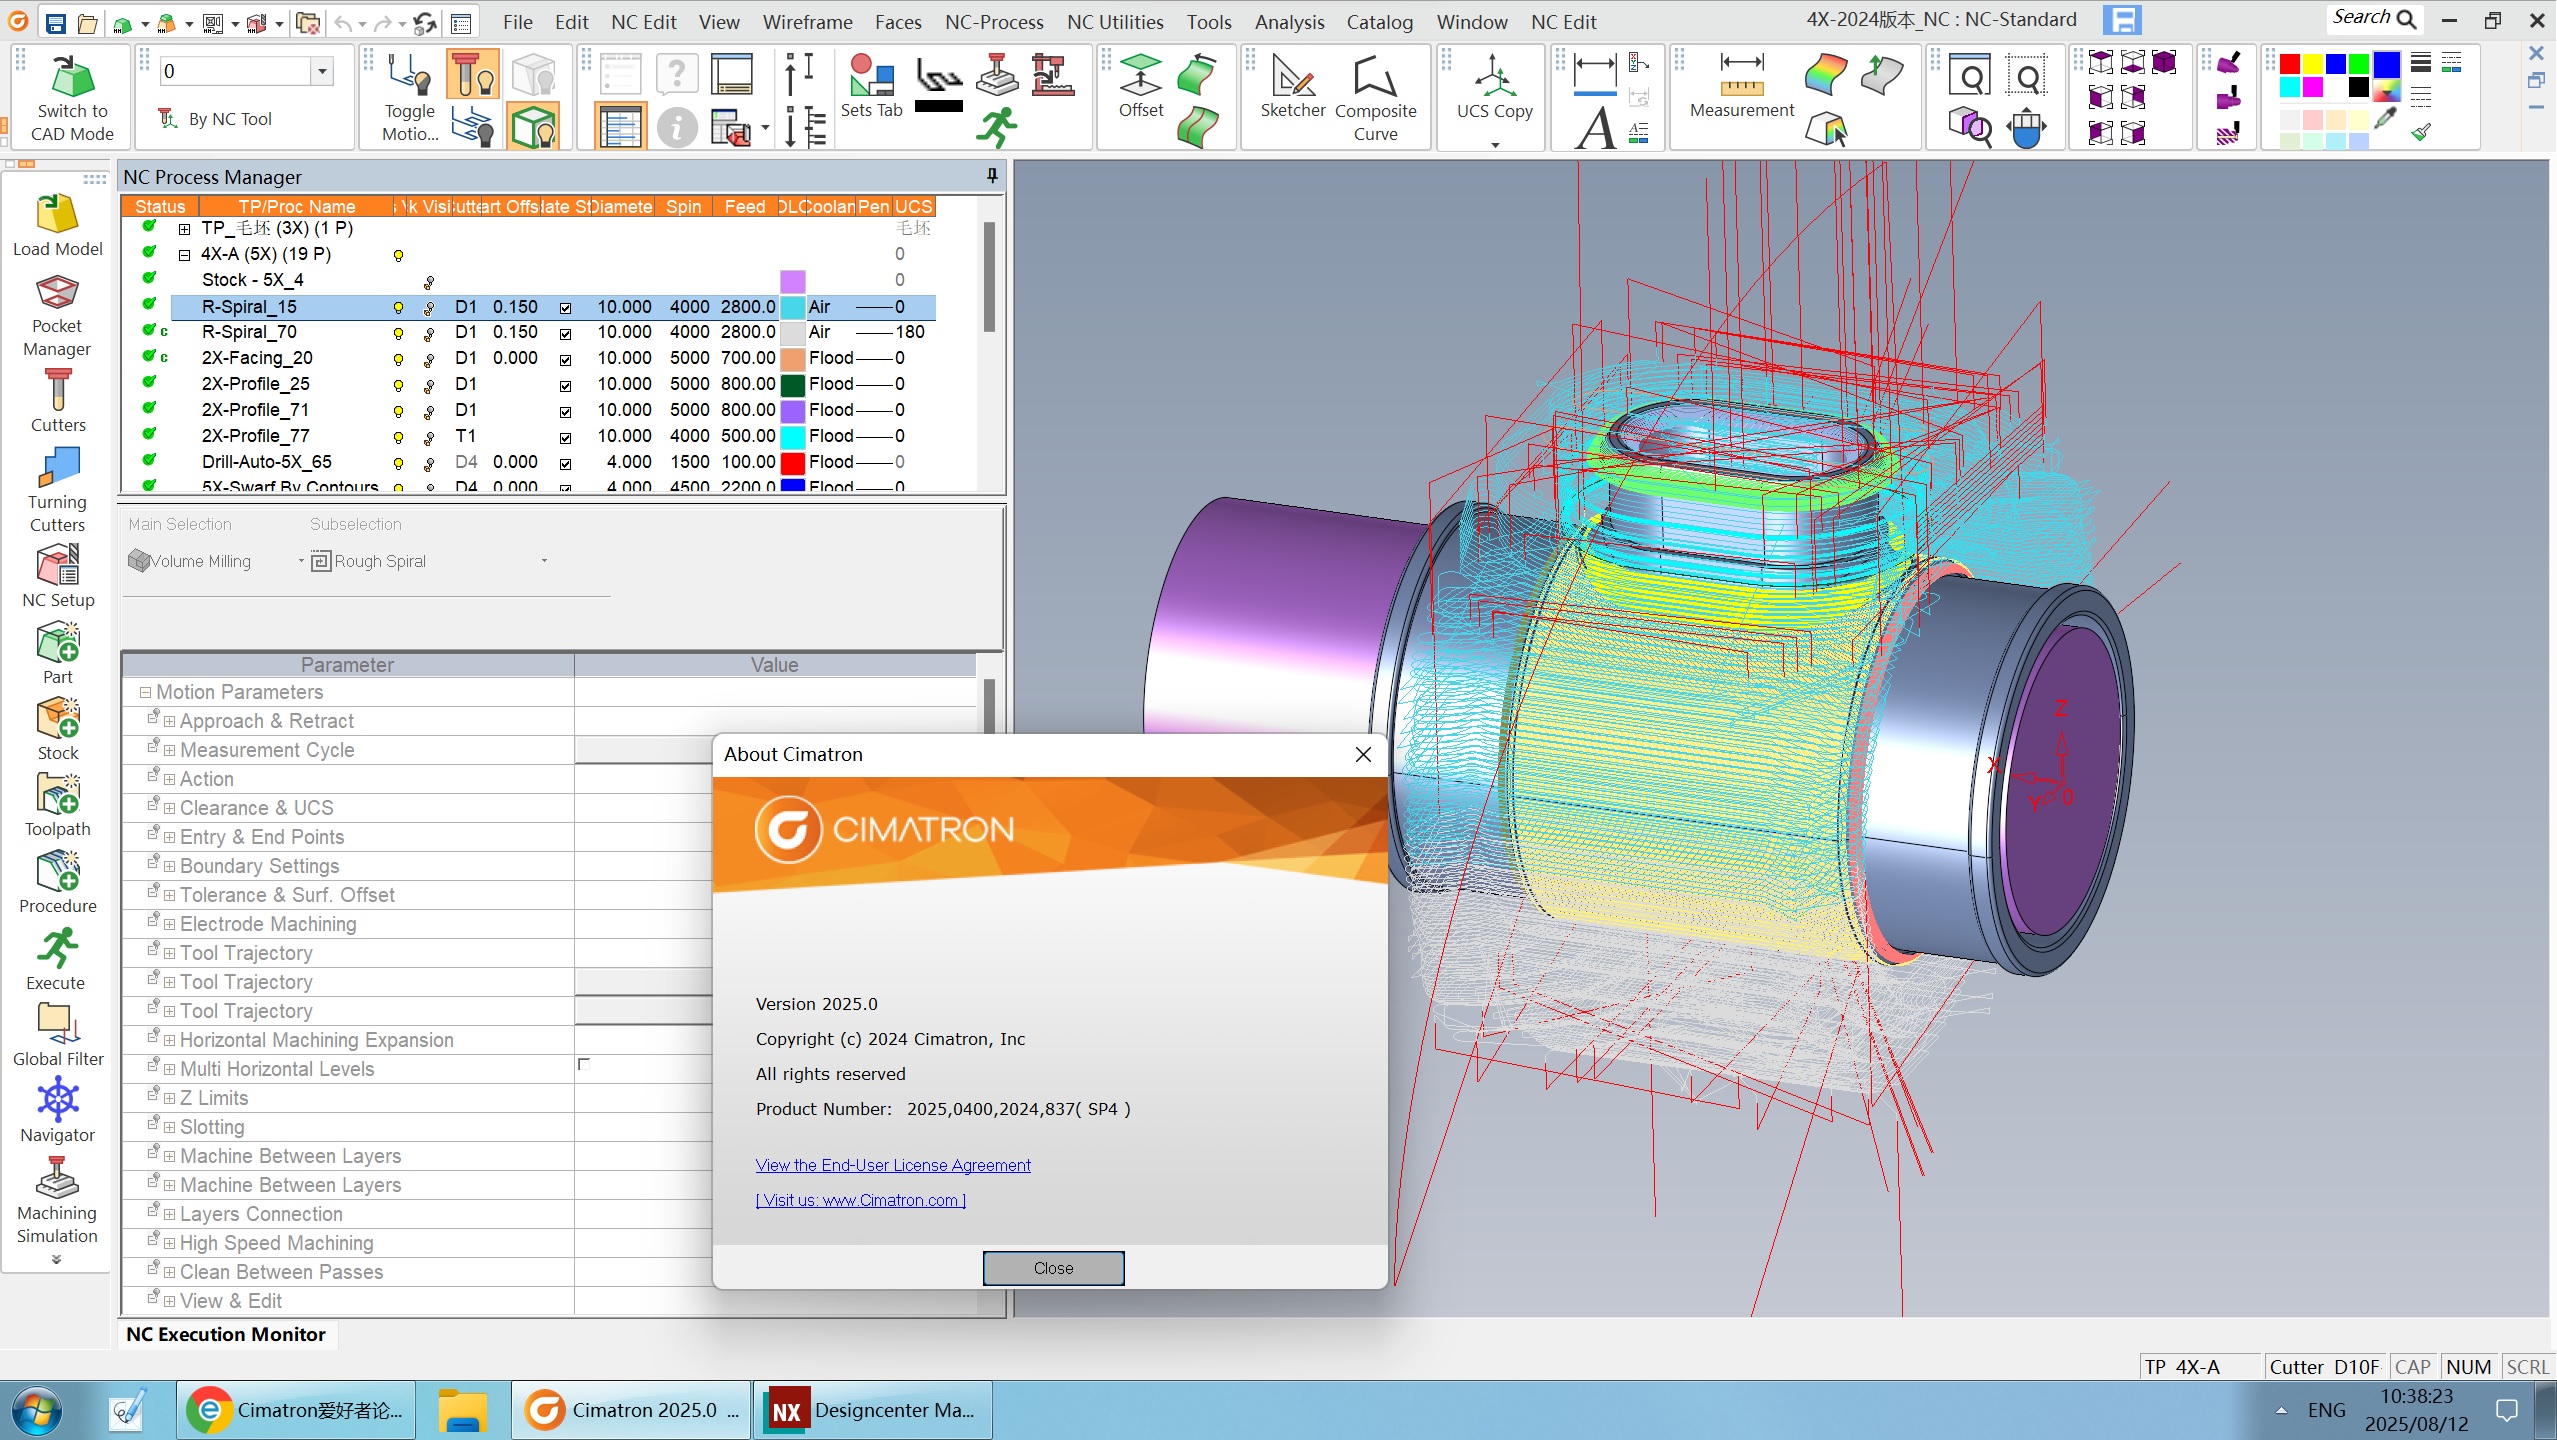This screenshot has width=2557, height=1440.
Task: Toggle checkbox in Drill-Auto-5X_65 row
Action: pyautogui.click(x=566, y=464)
